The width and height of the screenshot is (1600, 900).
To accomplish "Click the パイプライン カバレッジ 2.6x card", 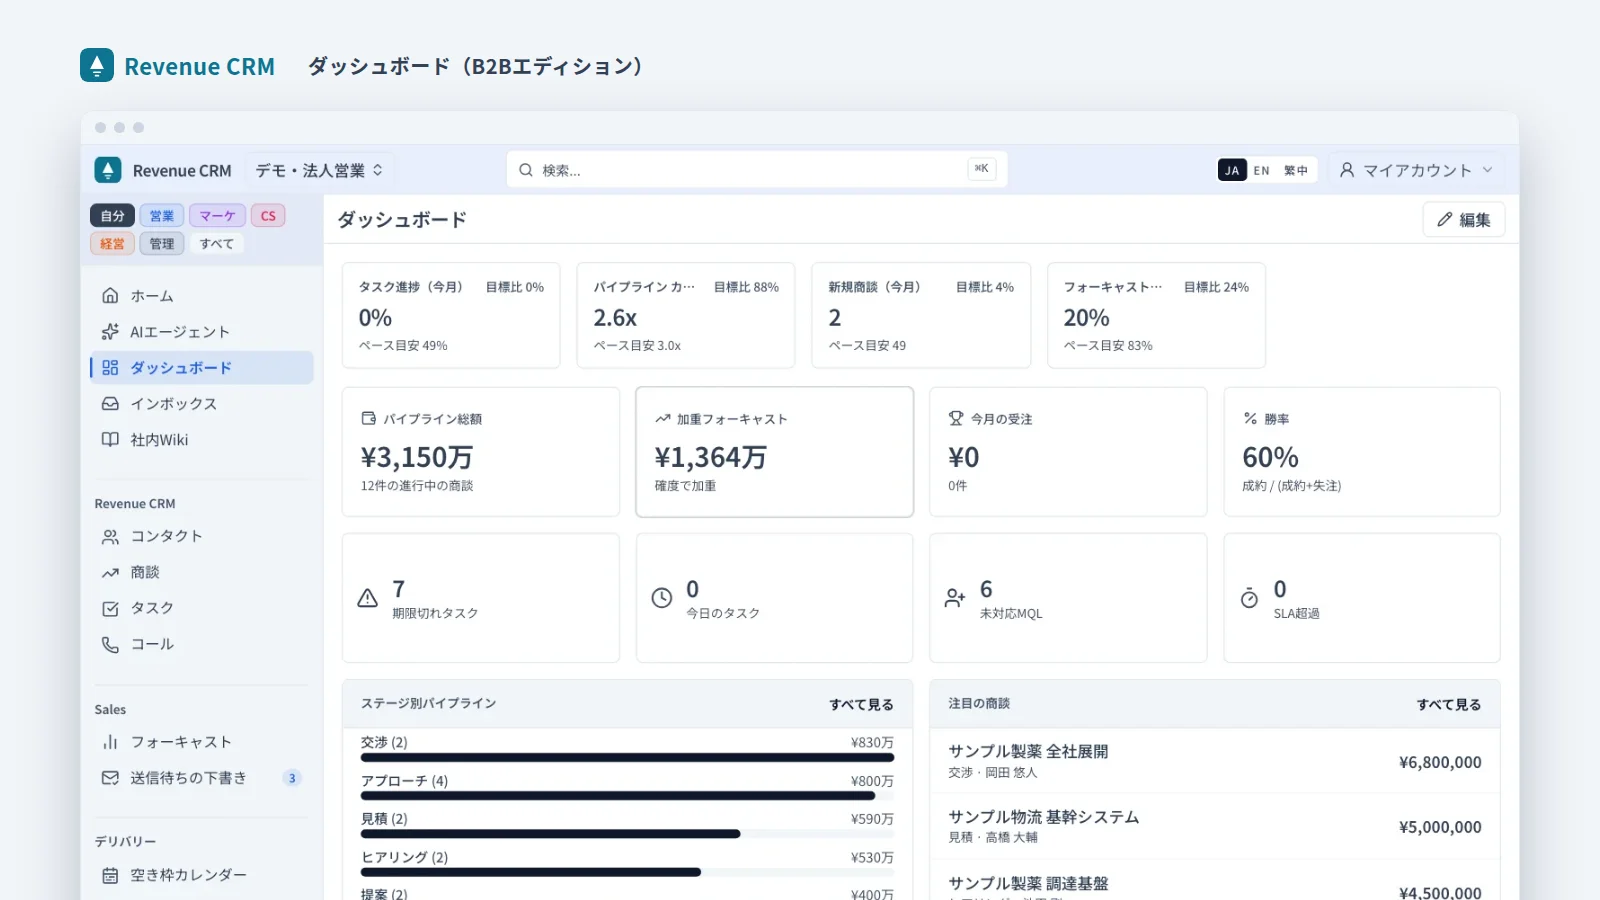I will [686, 316].
